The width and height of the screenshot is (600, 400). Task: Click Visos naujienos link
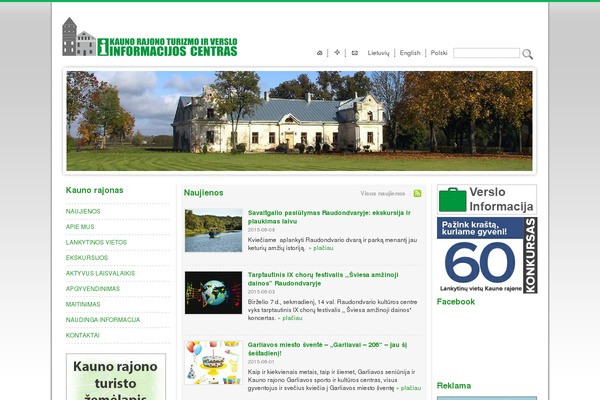tap(383, 194)
